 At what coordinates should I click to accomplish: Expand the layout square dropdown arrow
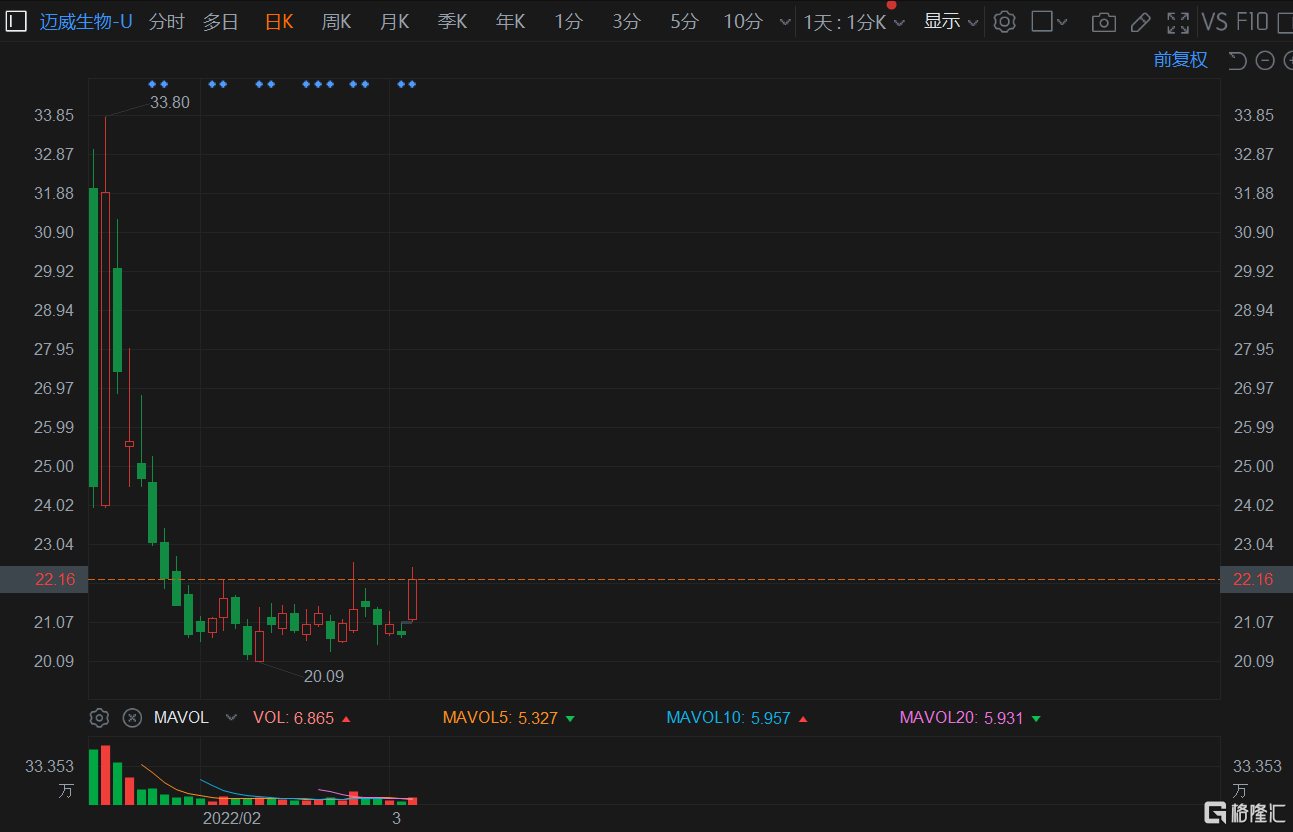(x=1062, y=22)
